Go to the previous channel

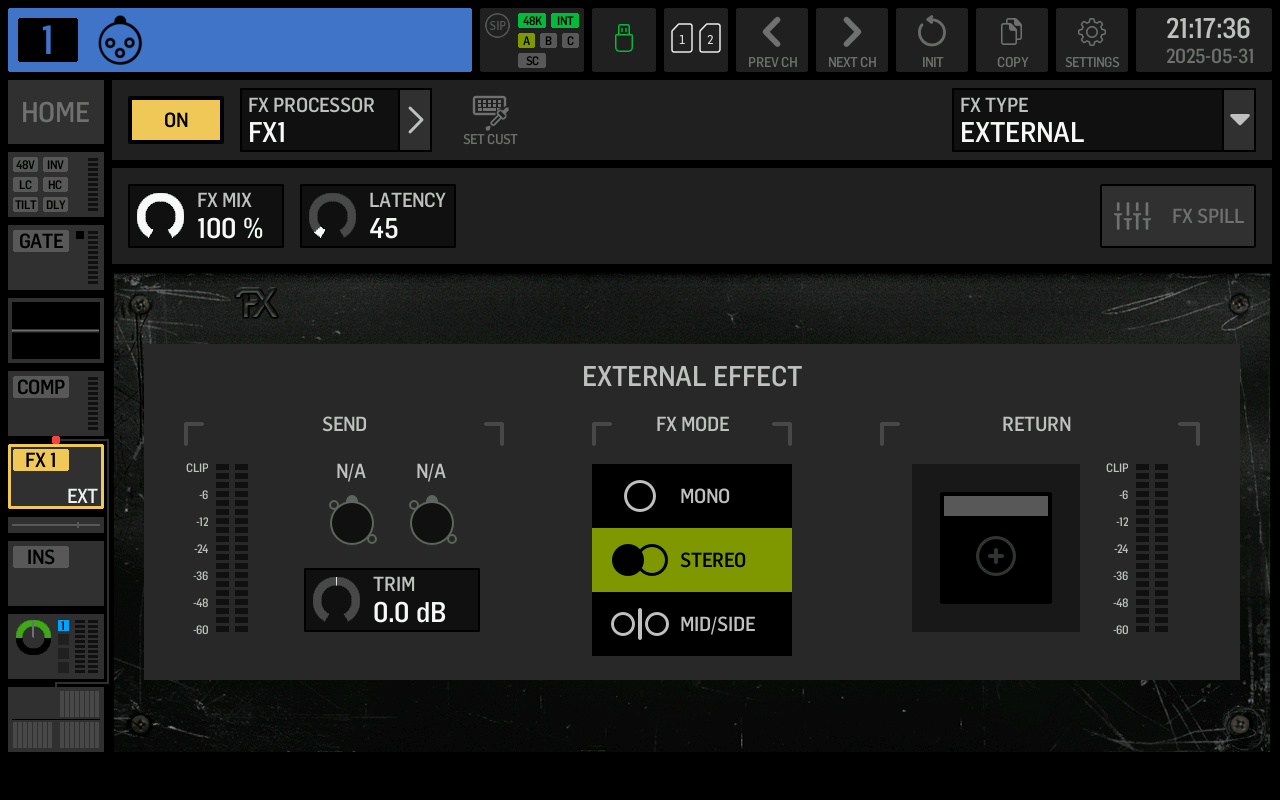point(771,40)
